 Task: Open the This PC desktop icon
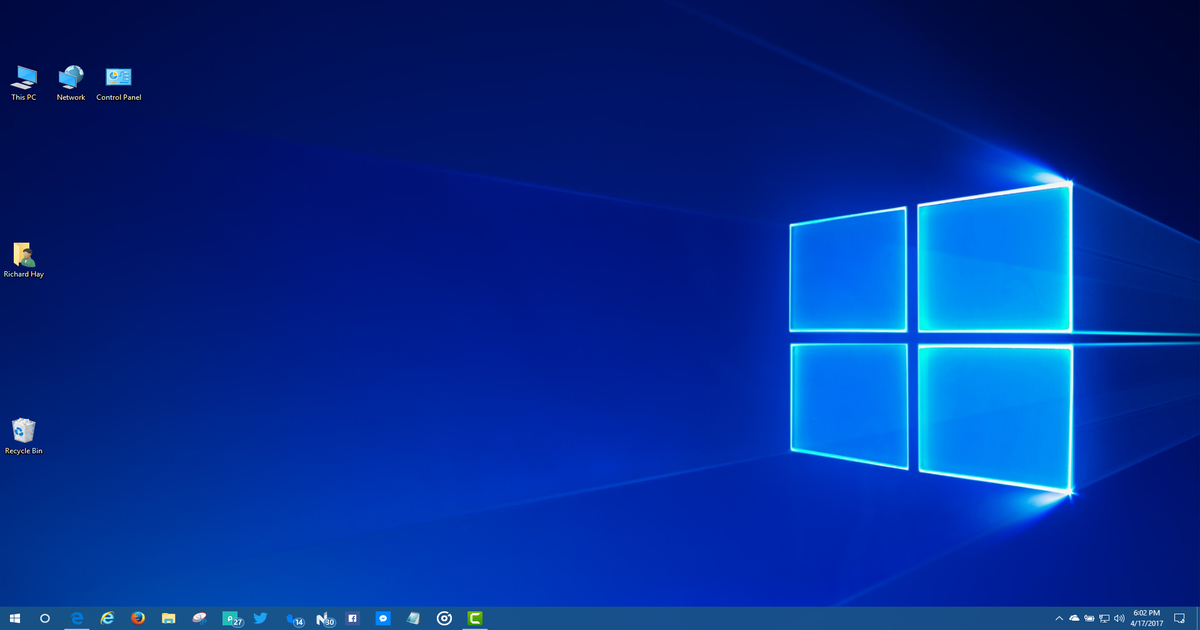pos(22,75)
